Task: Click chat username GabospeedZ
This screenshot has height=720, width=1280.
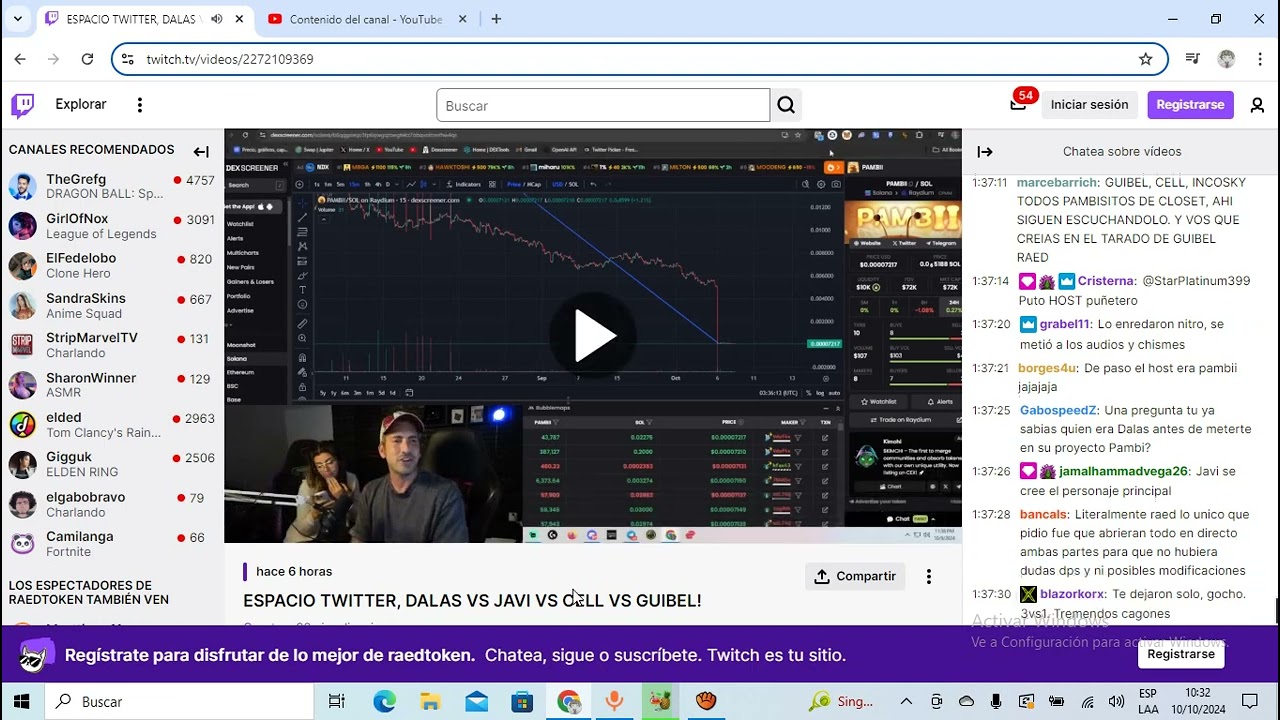Action: coord(1058,410)
